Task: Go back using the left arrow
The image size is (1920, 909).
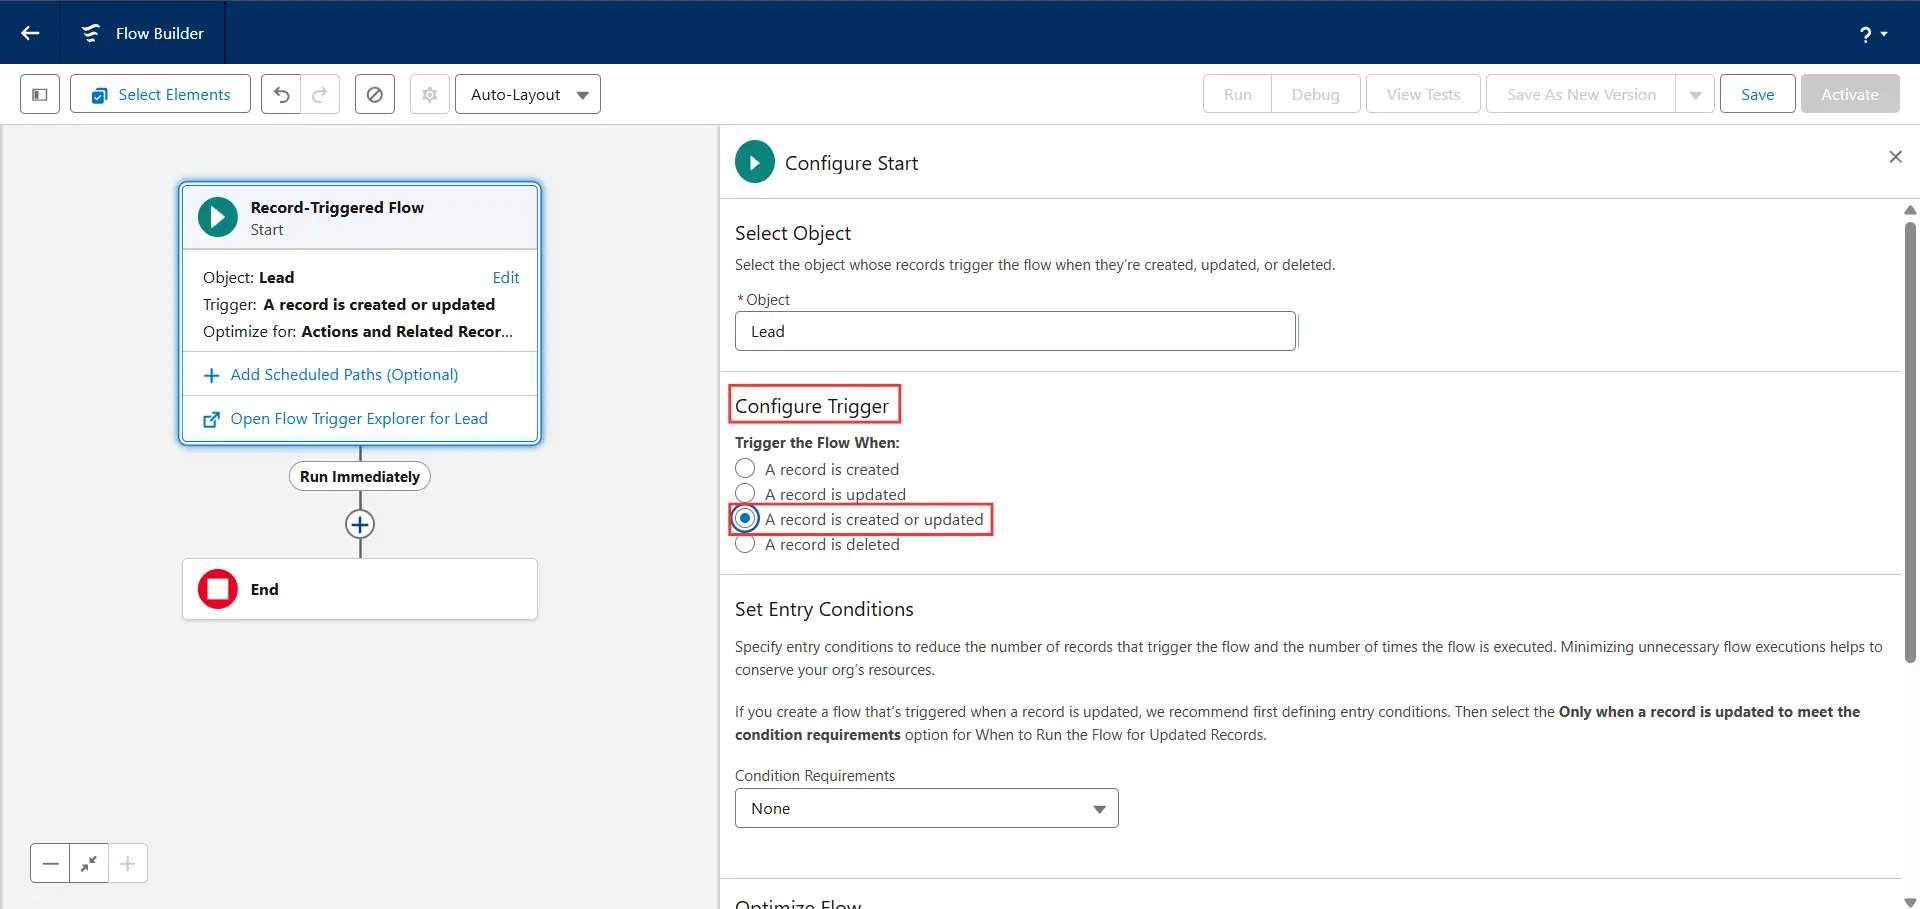Action: (x=30, y=33)
